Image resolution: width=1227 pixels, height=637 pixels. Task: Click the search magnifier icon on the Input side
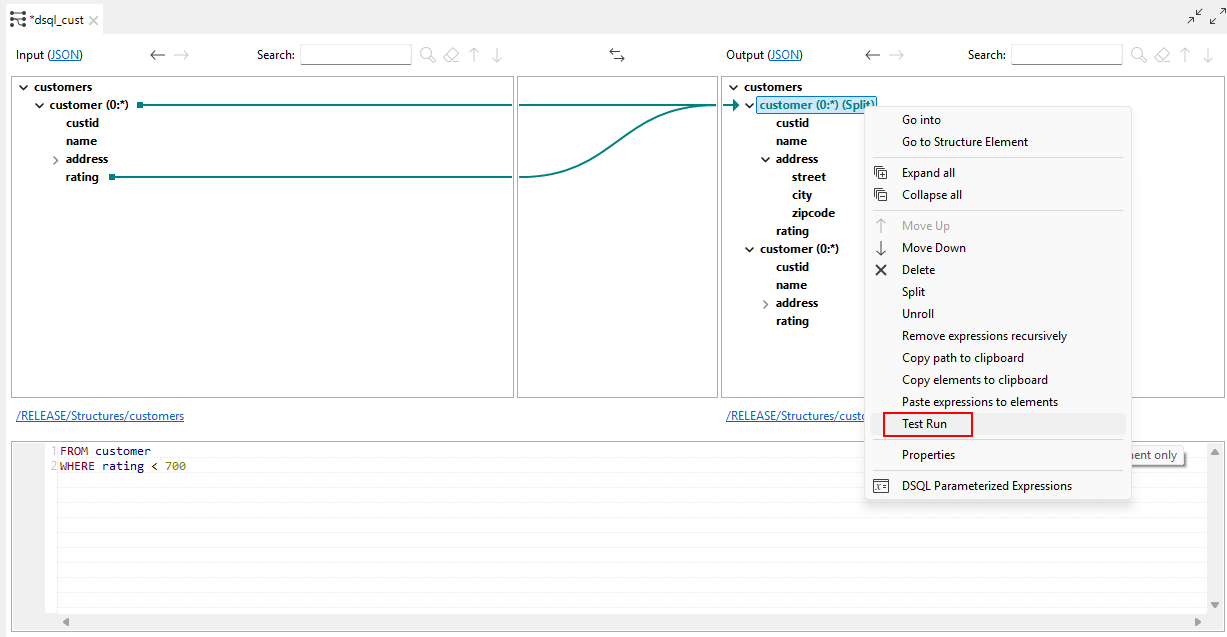(428, 55)
